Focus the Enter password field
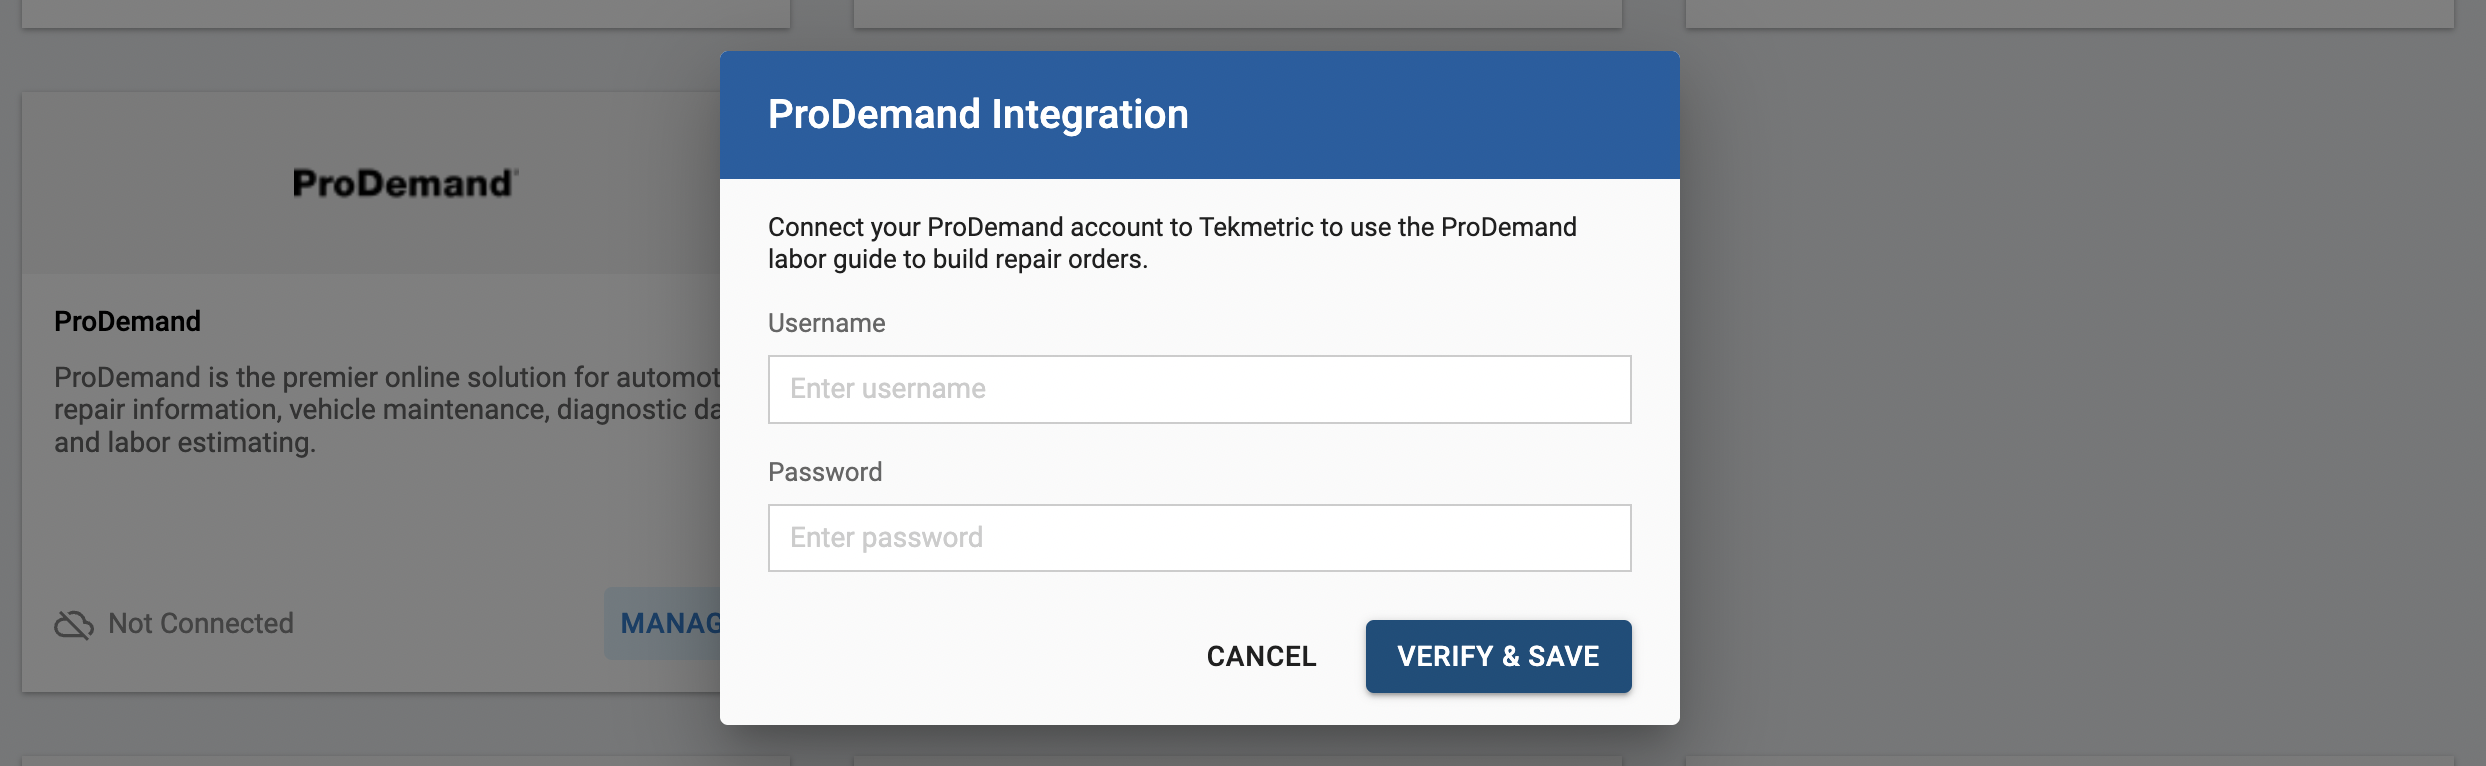The height and width of the screenshot is (766, 2486). [1199, 538]
